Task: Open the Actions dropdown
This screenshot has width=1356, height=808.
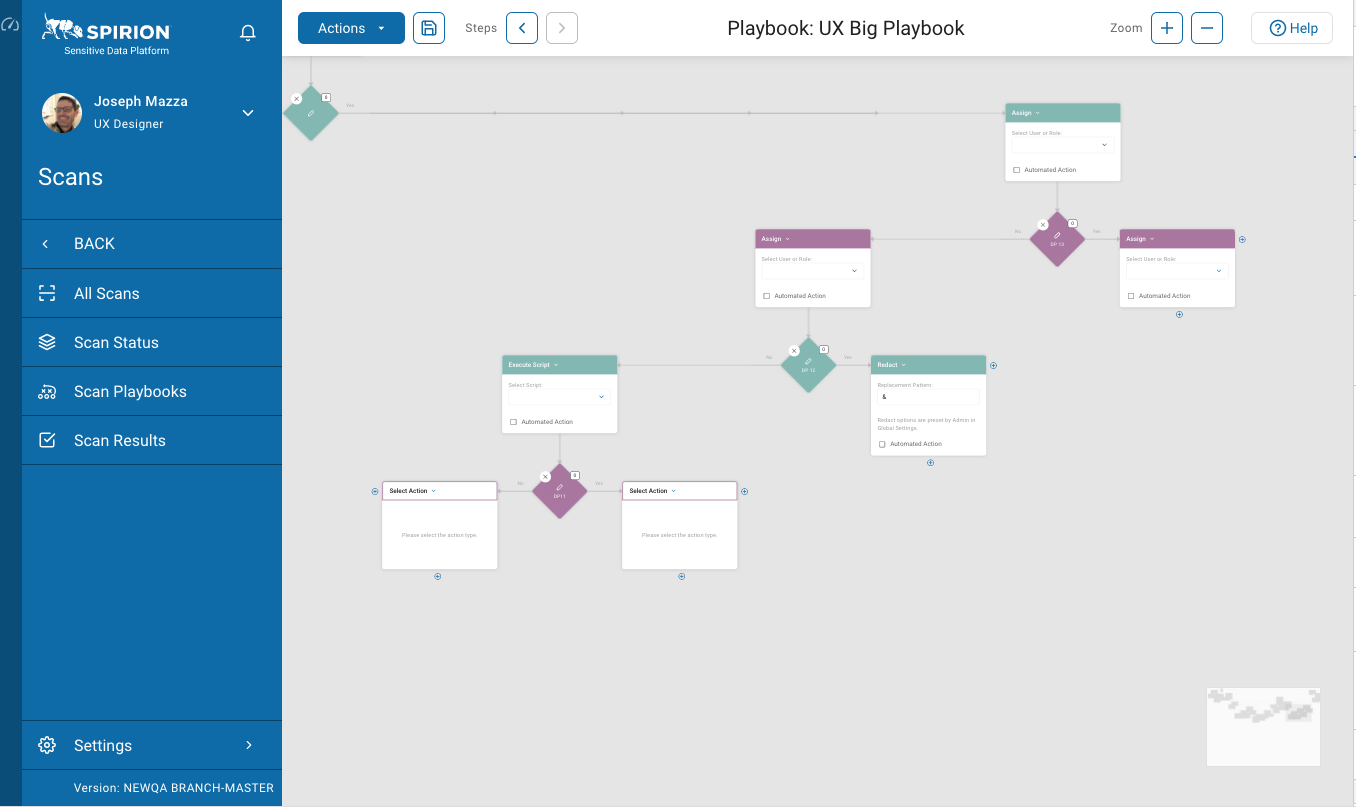Action: 351,28
